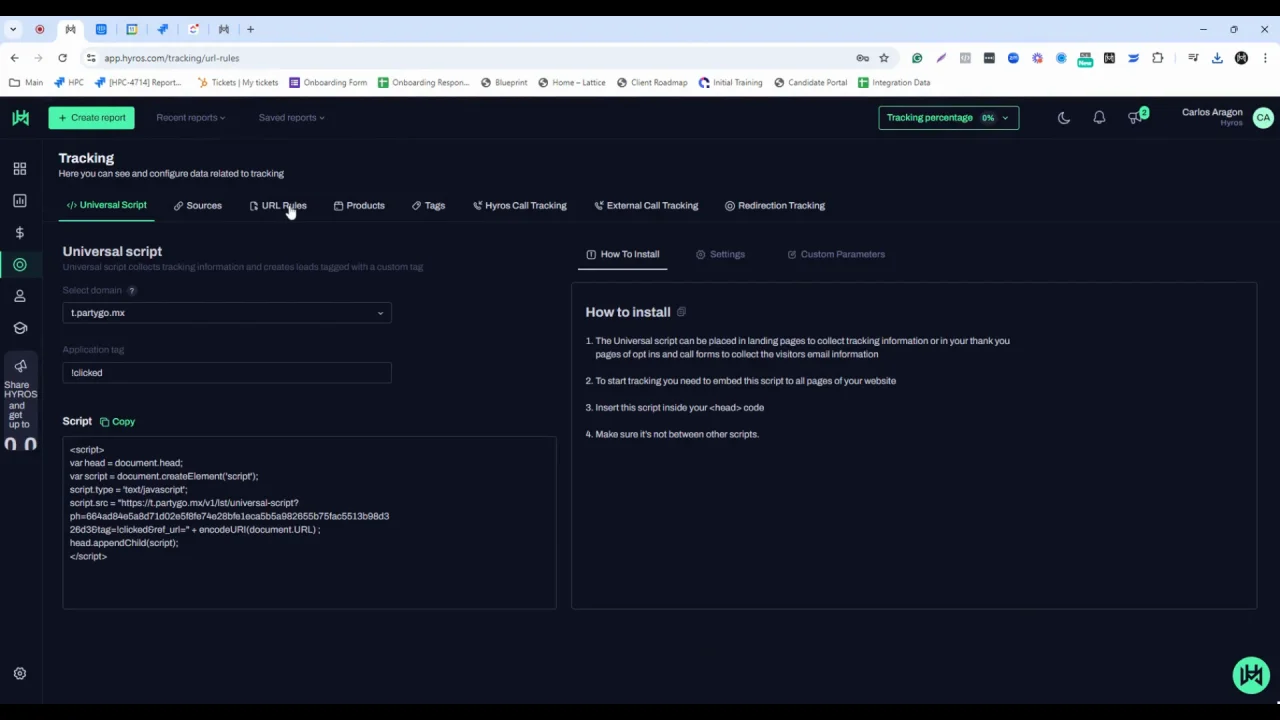Viewport: 1280px width, 720px height.
Task: Bookmark this page with the star icon
Action: coord(884,58)
